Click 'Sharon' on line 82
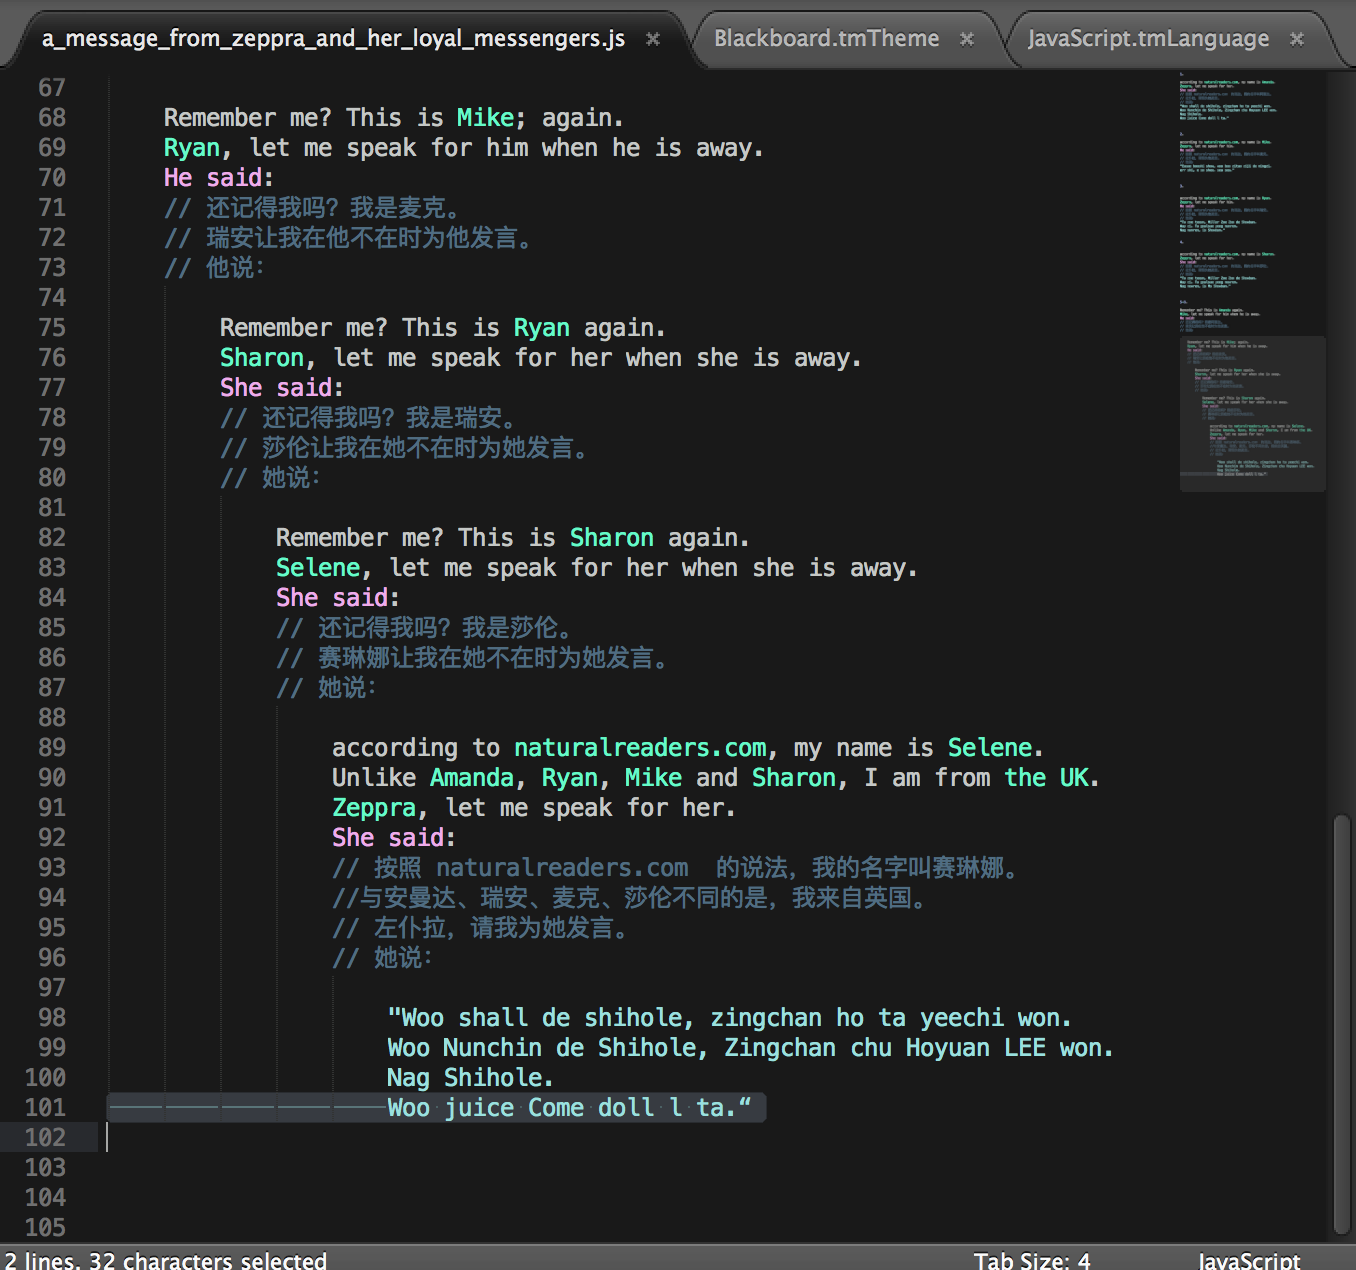Viewport: 1356px width, 1270px height. click(611, 538)
